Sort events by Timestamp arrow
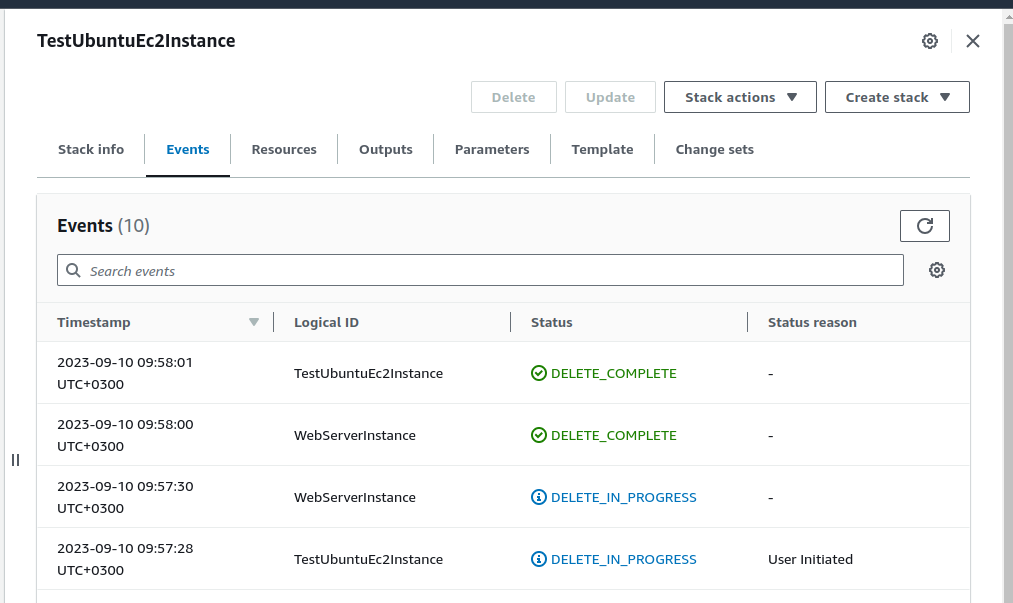The image size is (1013, 603). pos(254,322)
